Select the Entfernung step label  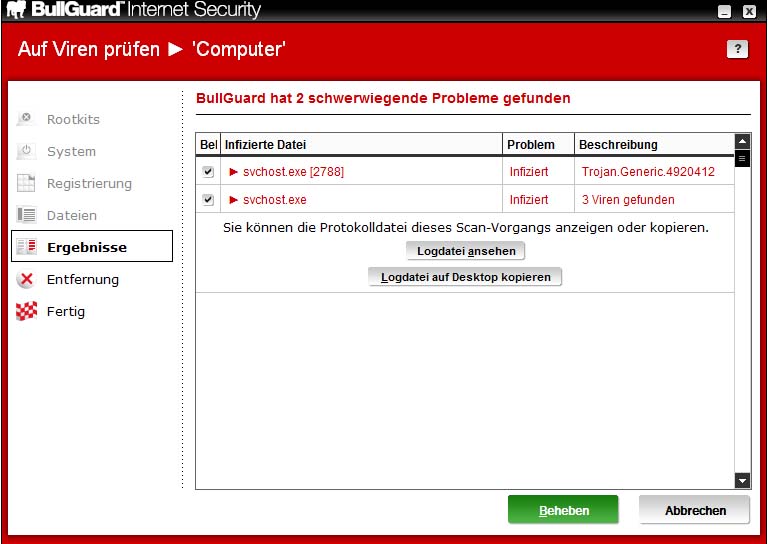[83, 280]
